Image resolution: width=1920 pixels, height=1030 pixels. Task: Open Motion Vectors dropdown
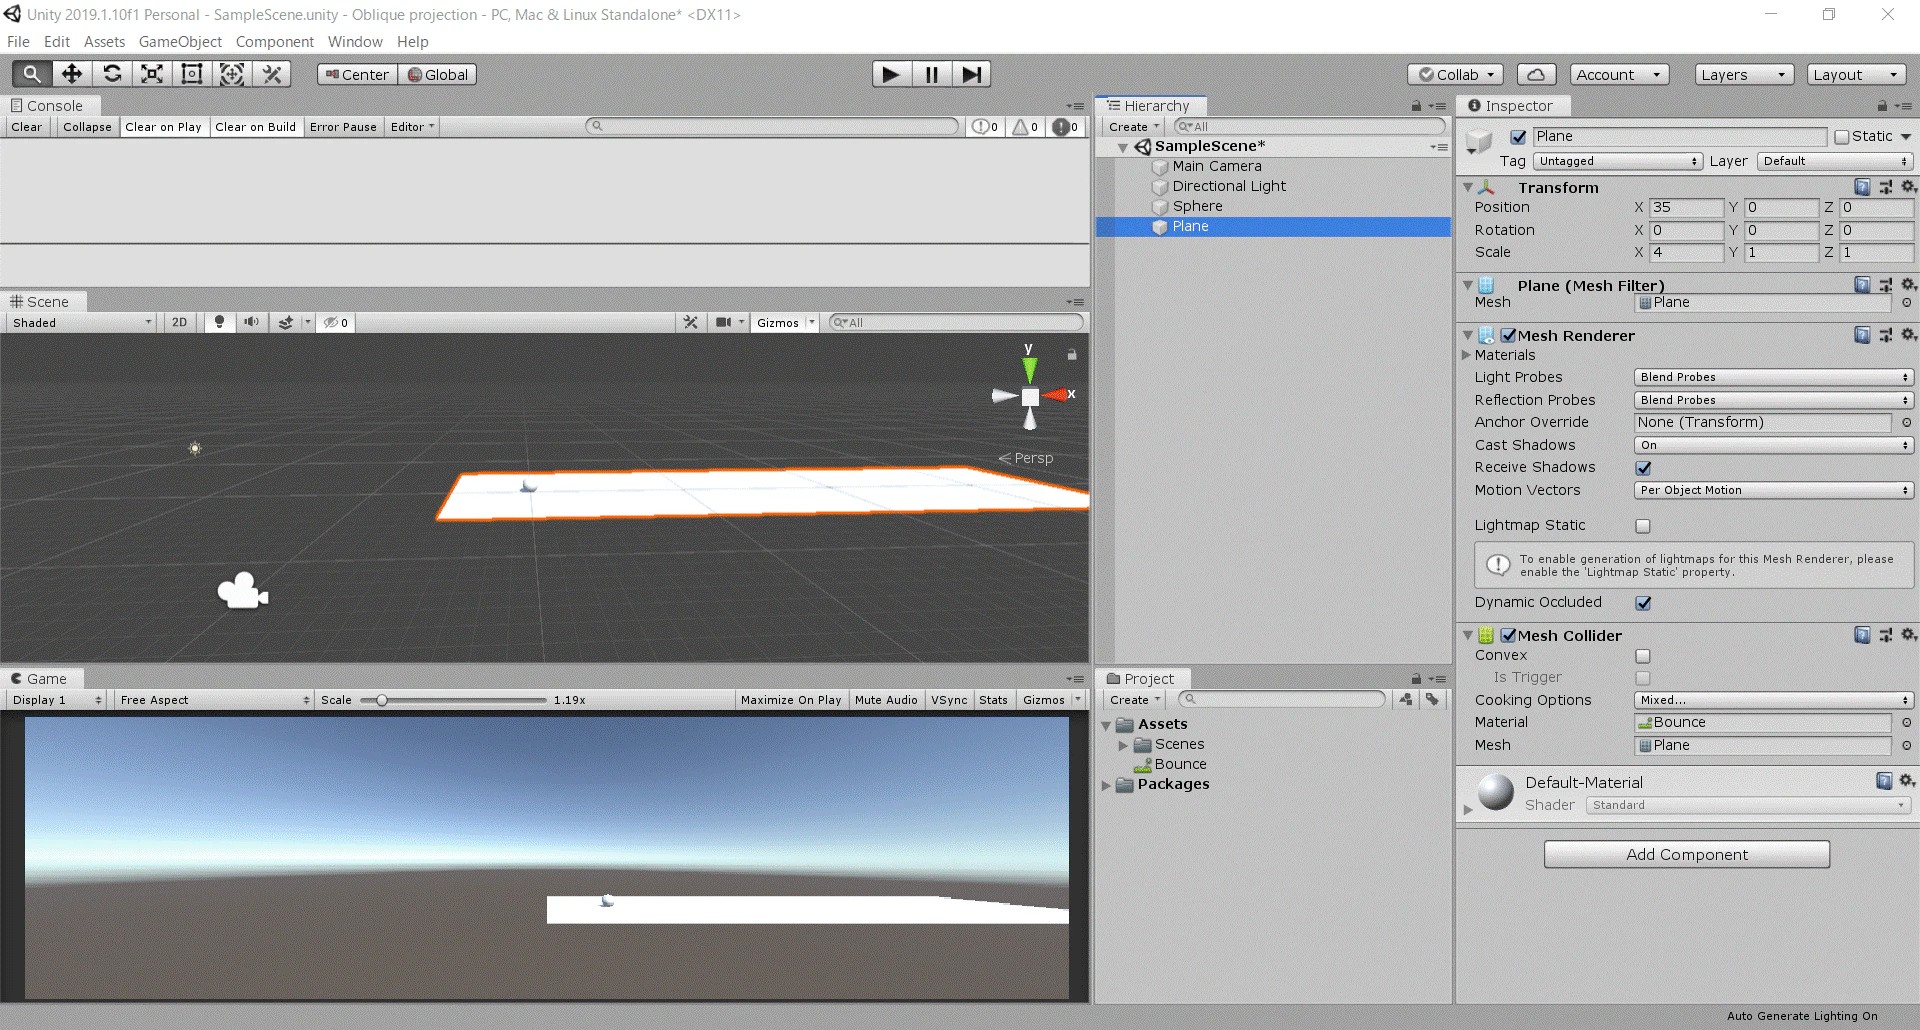1774,490
